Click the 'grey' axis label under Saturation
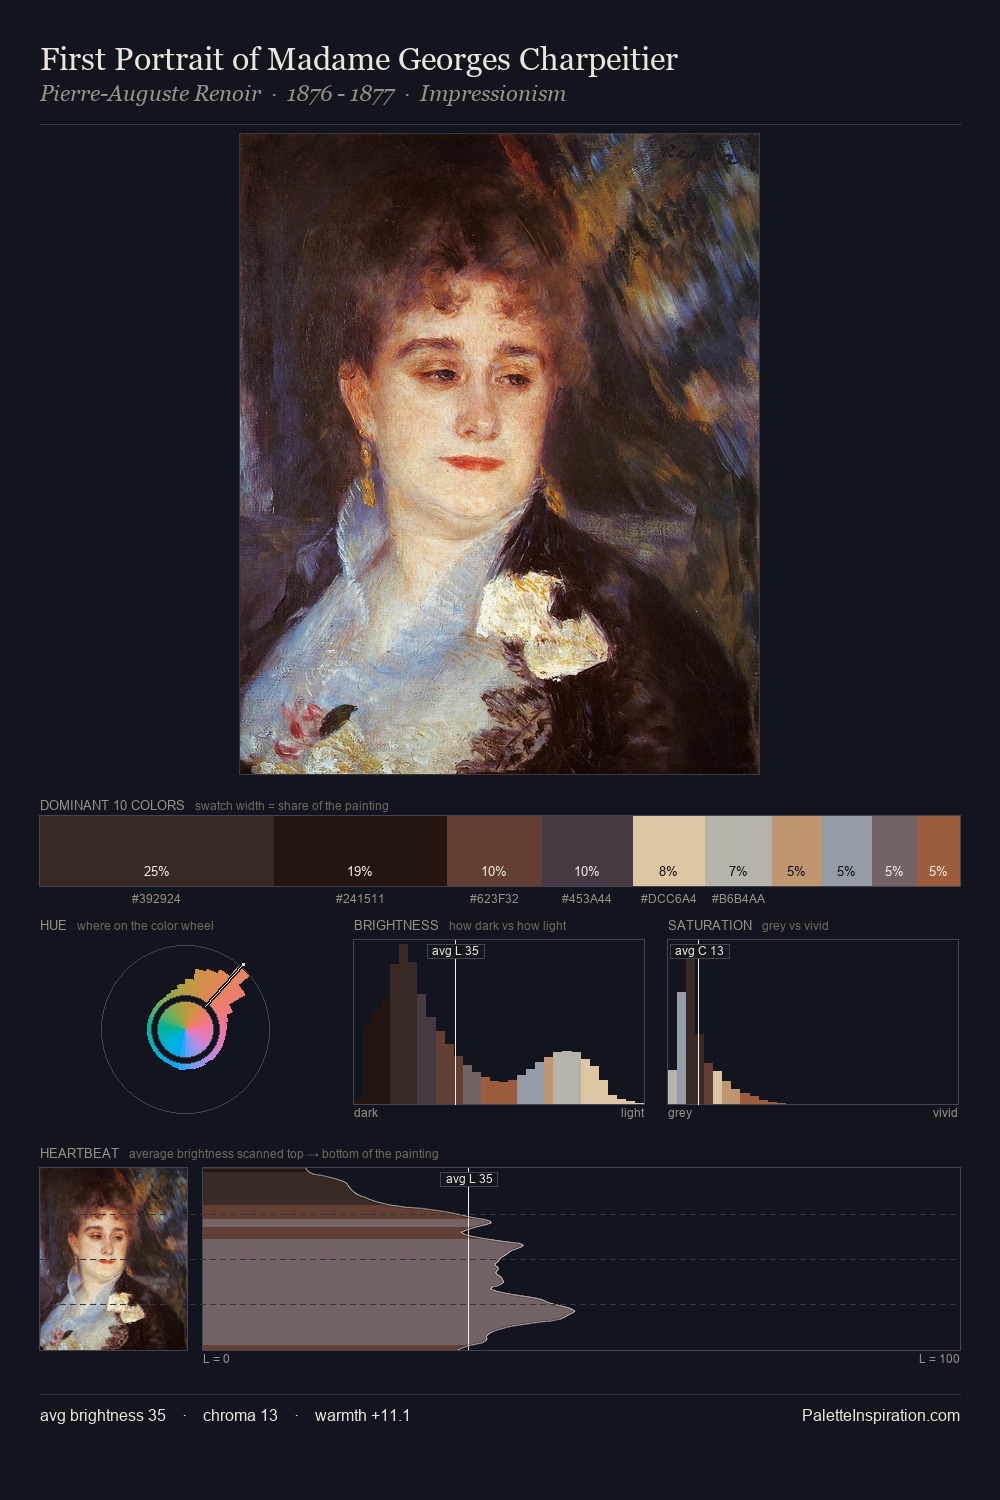The image size is (1000, 1500). (680, 1113)
